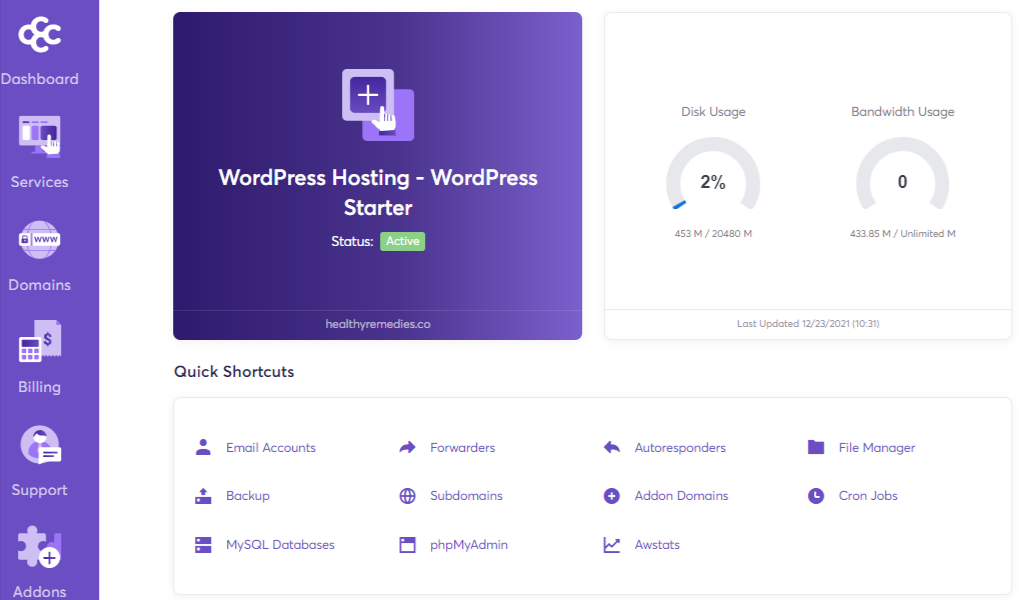The height and width of the screenshot is (600, 1019).
Task: Click the Backup upload icon
Action: coord(203,496)
